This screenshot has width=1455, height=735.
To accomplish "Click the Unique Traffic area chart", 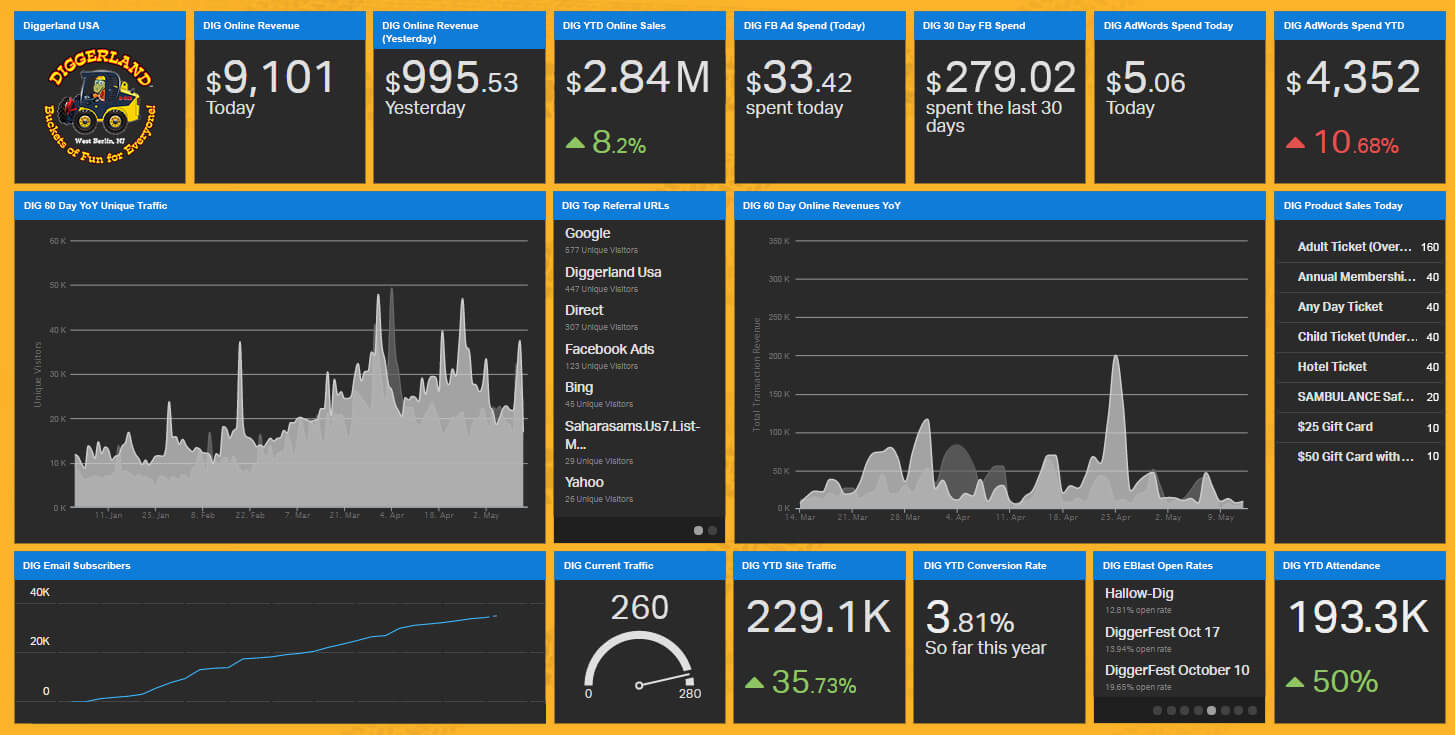I will (x=298, y=400).
